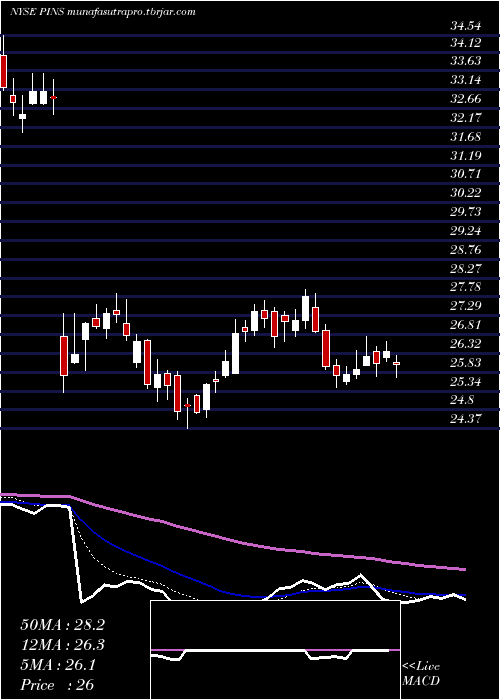
Task: Click the 32.17 price axis label
Action: pyautogui.click(x=466, y=118)
